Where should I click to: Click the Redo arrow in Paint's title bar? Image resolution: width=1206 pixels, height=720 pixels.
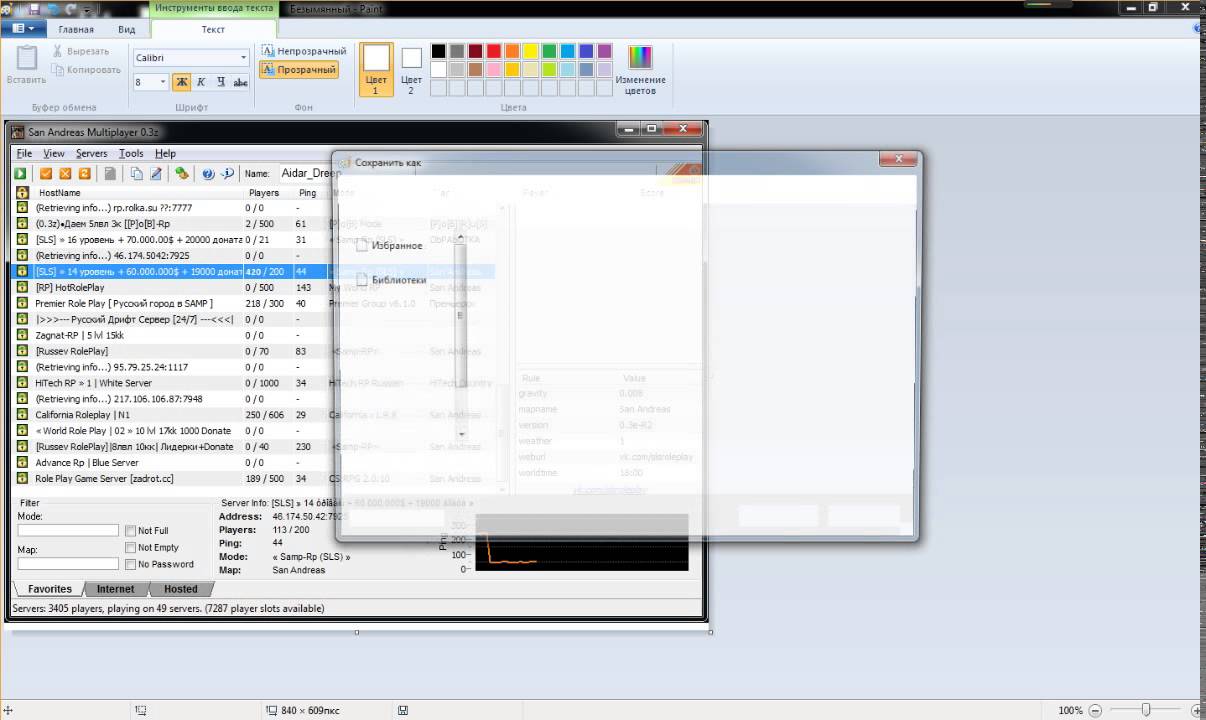(68, 7)
